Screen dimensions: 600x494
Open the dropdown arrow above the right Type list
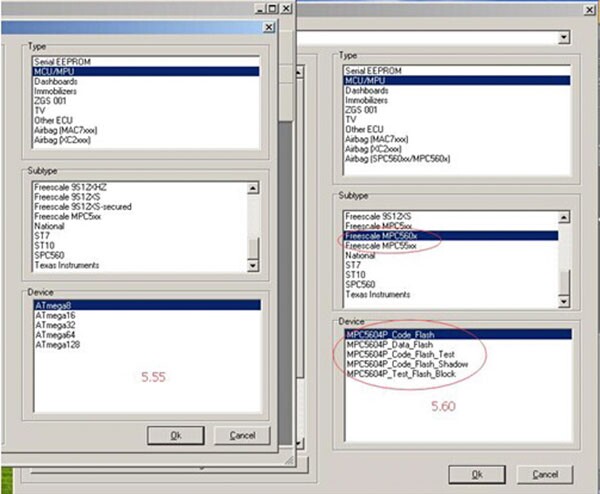(x=564, y=37)
